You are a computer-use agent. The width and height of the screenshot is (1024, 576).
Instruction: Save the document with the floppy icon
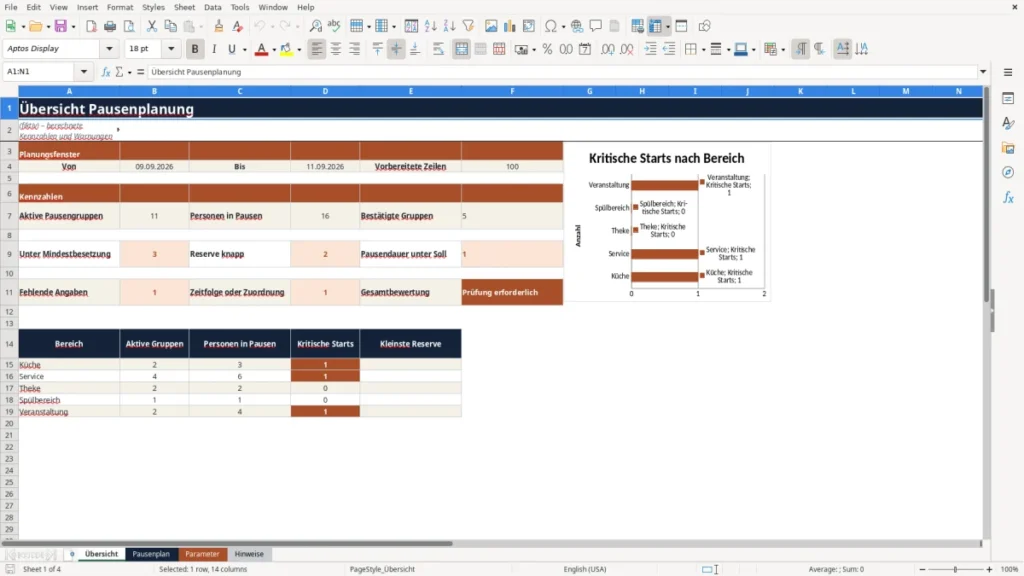point(61,26)
